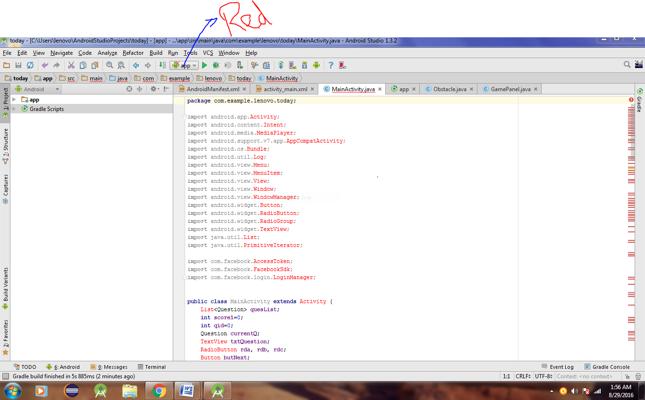
Task: Click the Make Project icon
Action: (x=162, y=65)
